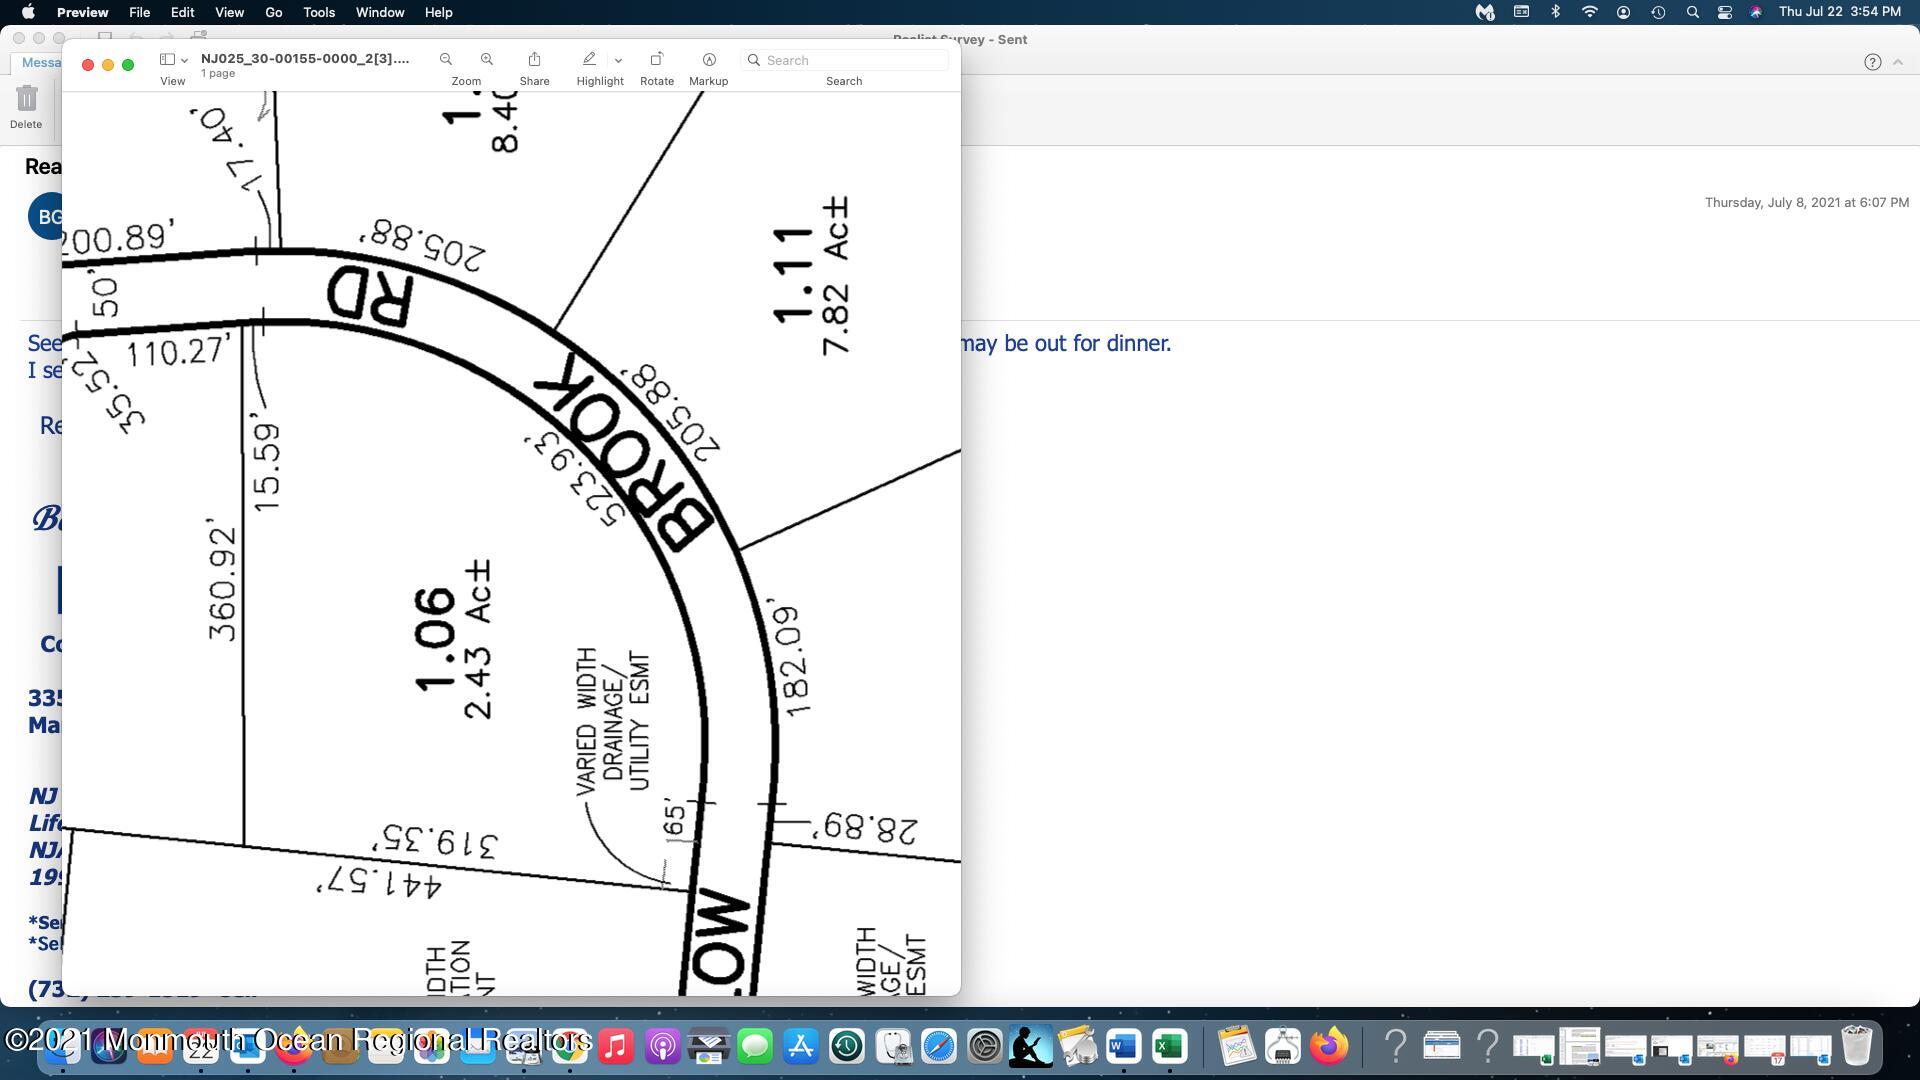Open Microsoft Word from the Dock

pos(1123,1047)
